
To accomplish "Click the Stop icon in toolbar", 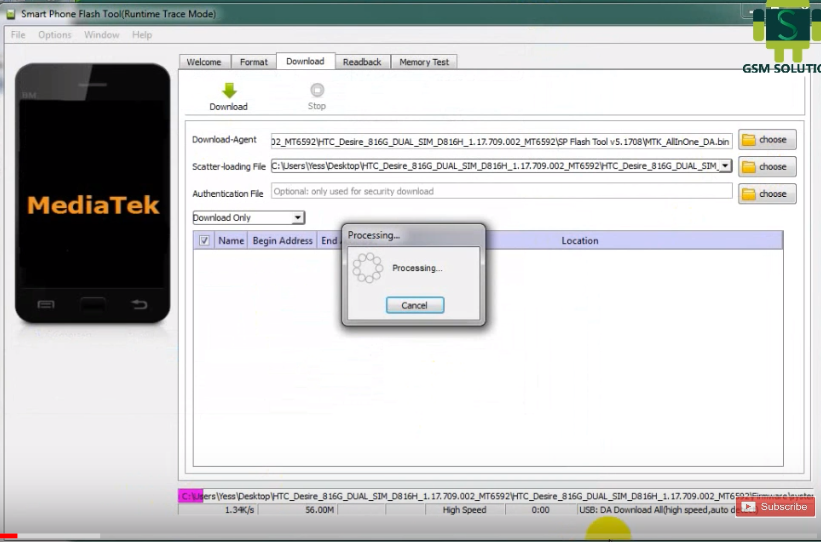I will pyautogui.click(x=317, y=90).
